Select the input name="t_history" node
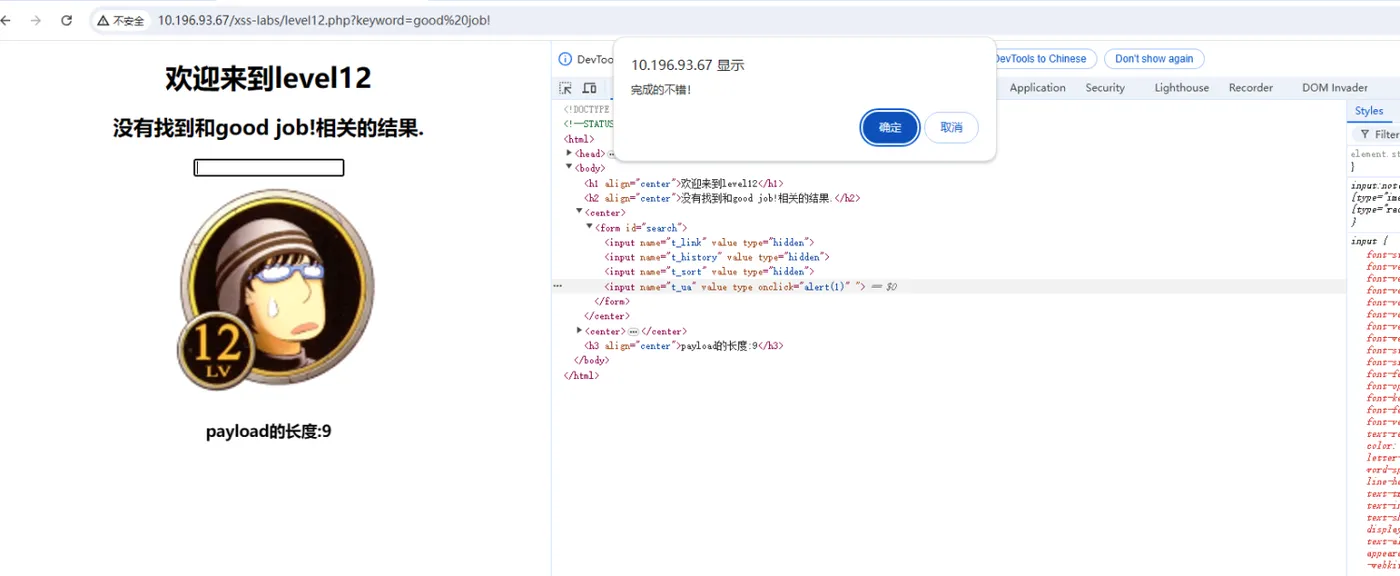1400x576 pixels. pos(717,257)
